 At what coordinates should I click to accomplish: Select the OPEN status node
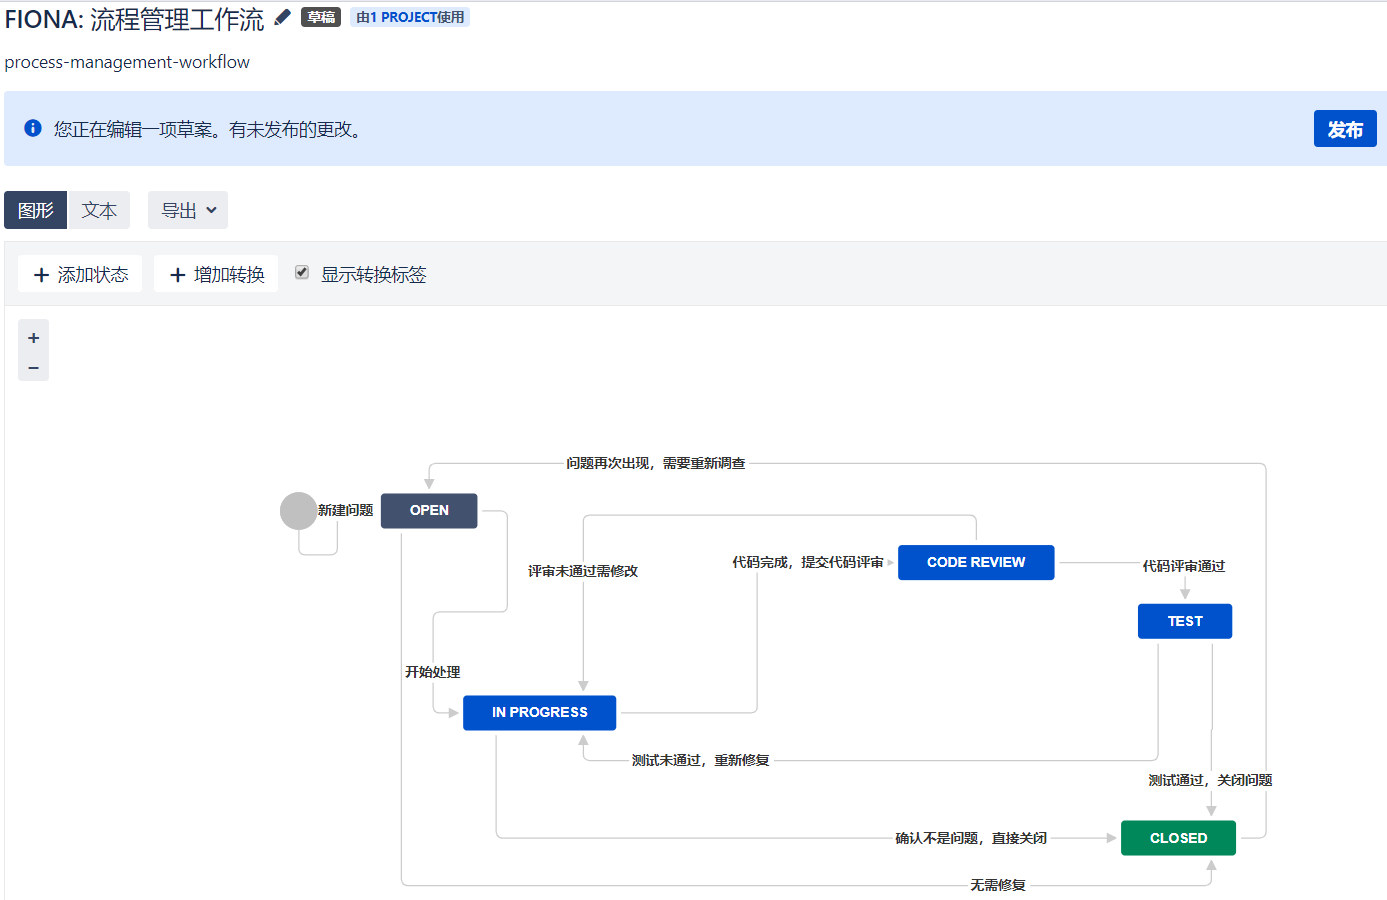point(429,510)
